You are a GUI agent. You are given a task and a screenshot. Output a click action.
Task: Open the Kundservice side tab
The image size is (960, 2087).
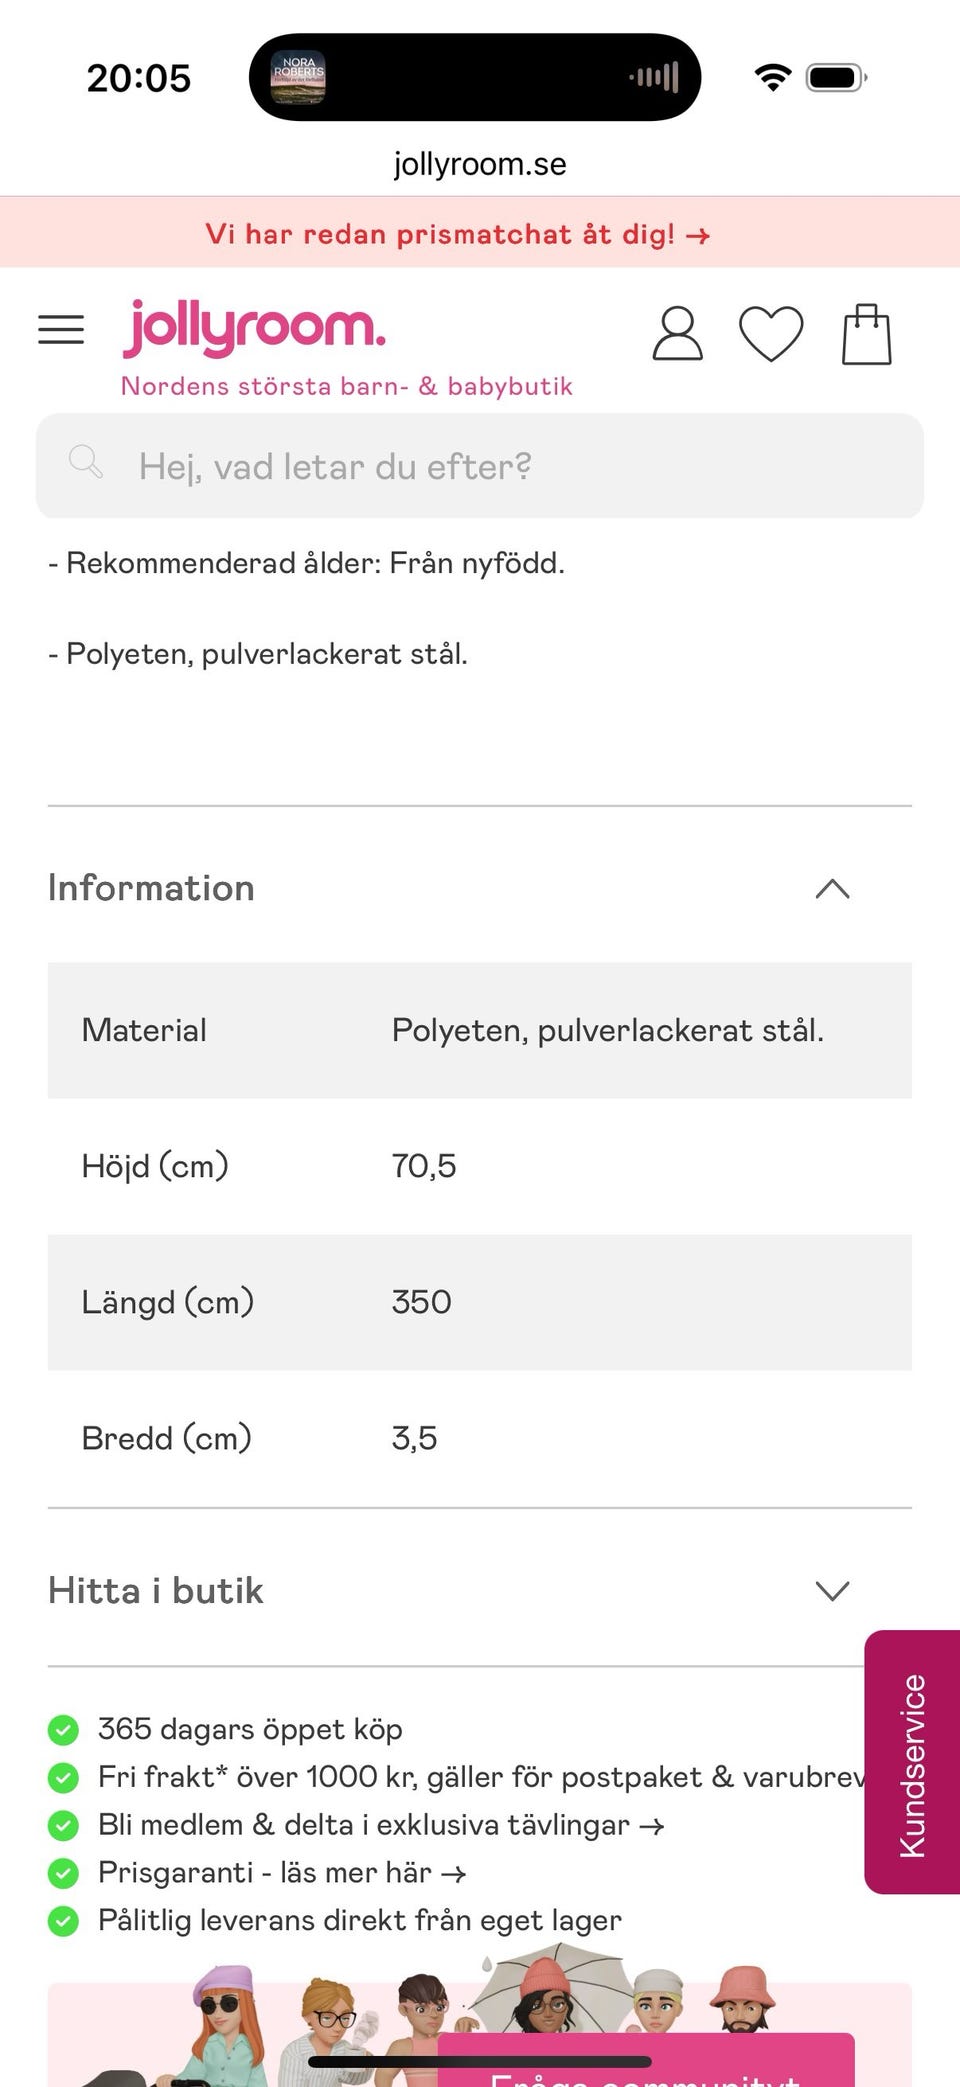[912, 1762]
